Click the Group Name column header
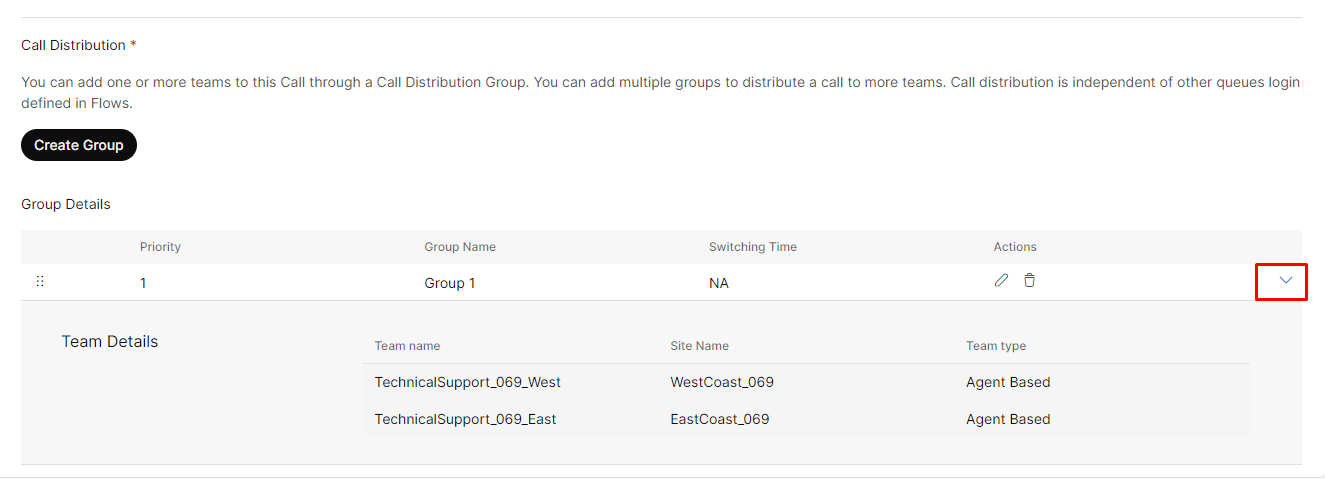Image resolution: width=1325 pixels, height=479 pixels. [x=460, y=247]
